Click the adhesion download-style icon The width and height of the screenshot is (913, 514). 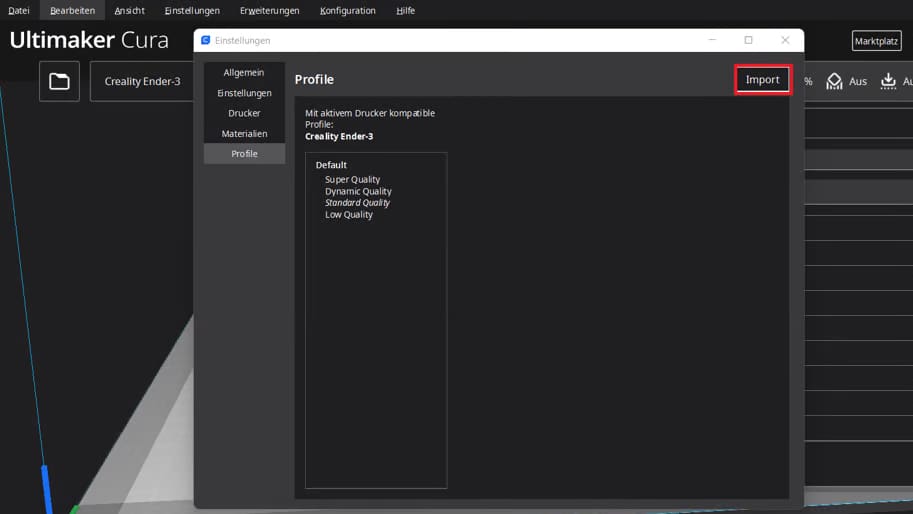[x=888, y=81]
